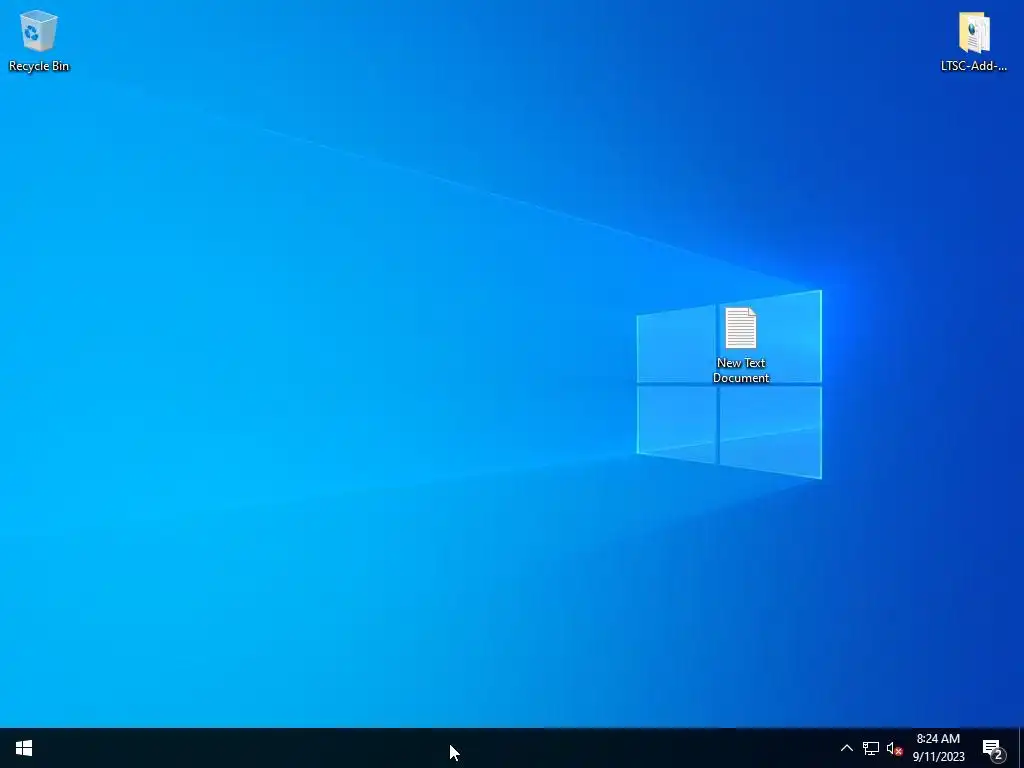Click the Show desktop strip at taskbar edge
Image resolution: width=1024 pixels, height=768 pixels.
coord(1021,748)
